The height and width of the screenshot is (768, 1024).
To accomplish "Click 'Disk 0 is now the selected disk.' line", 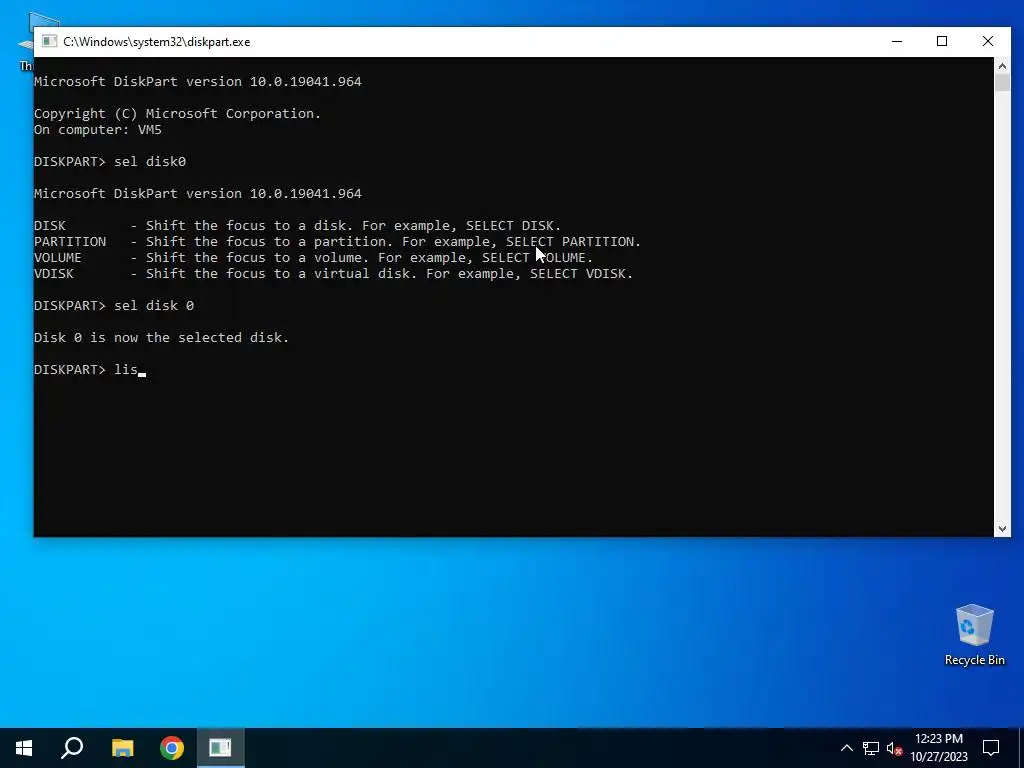I will coord(161,338).
